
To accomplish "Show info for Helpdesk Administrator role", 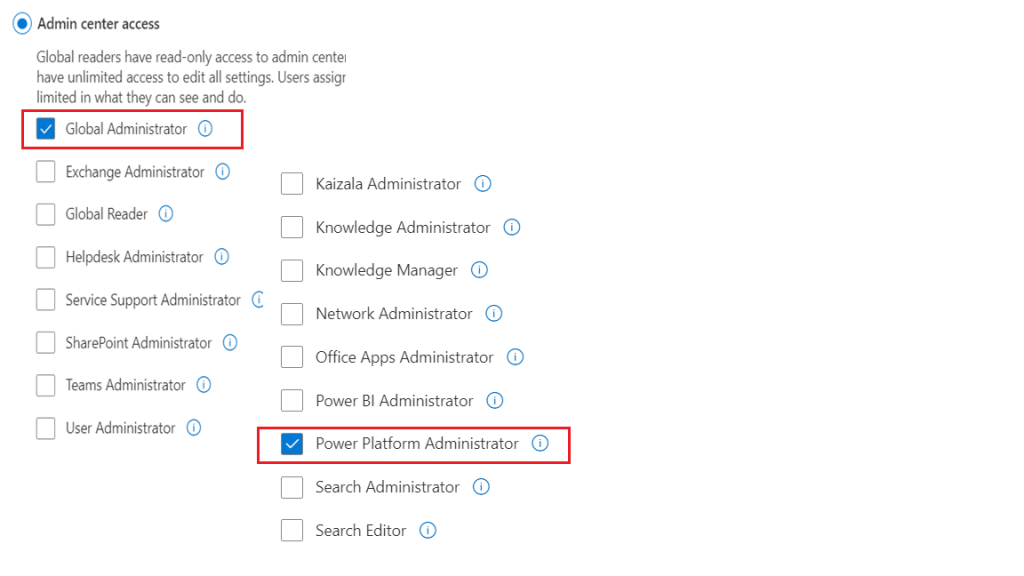I will pos(222,257).
